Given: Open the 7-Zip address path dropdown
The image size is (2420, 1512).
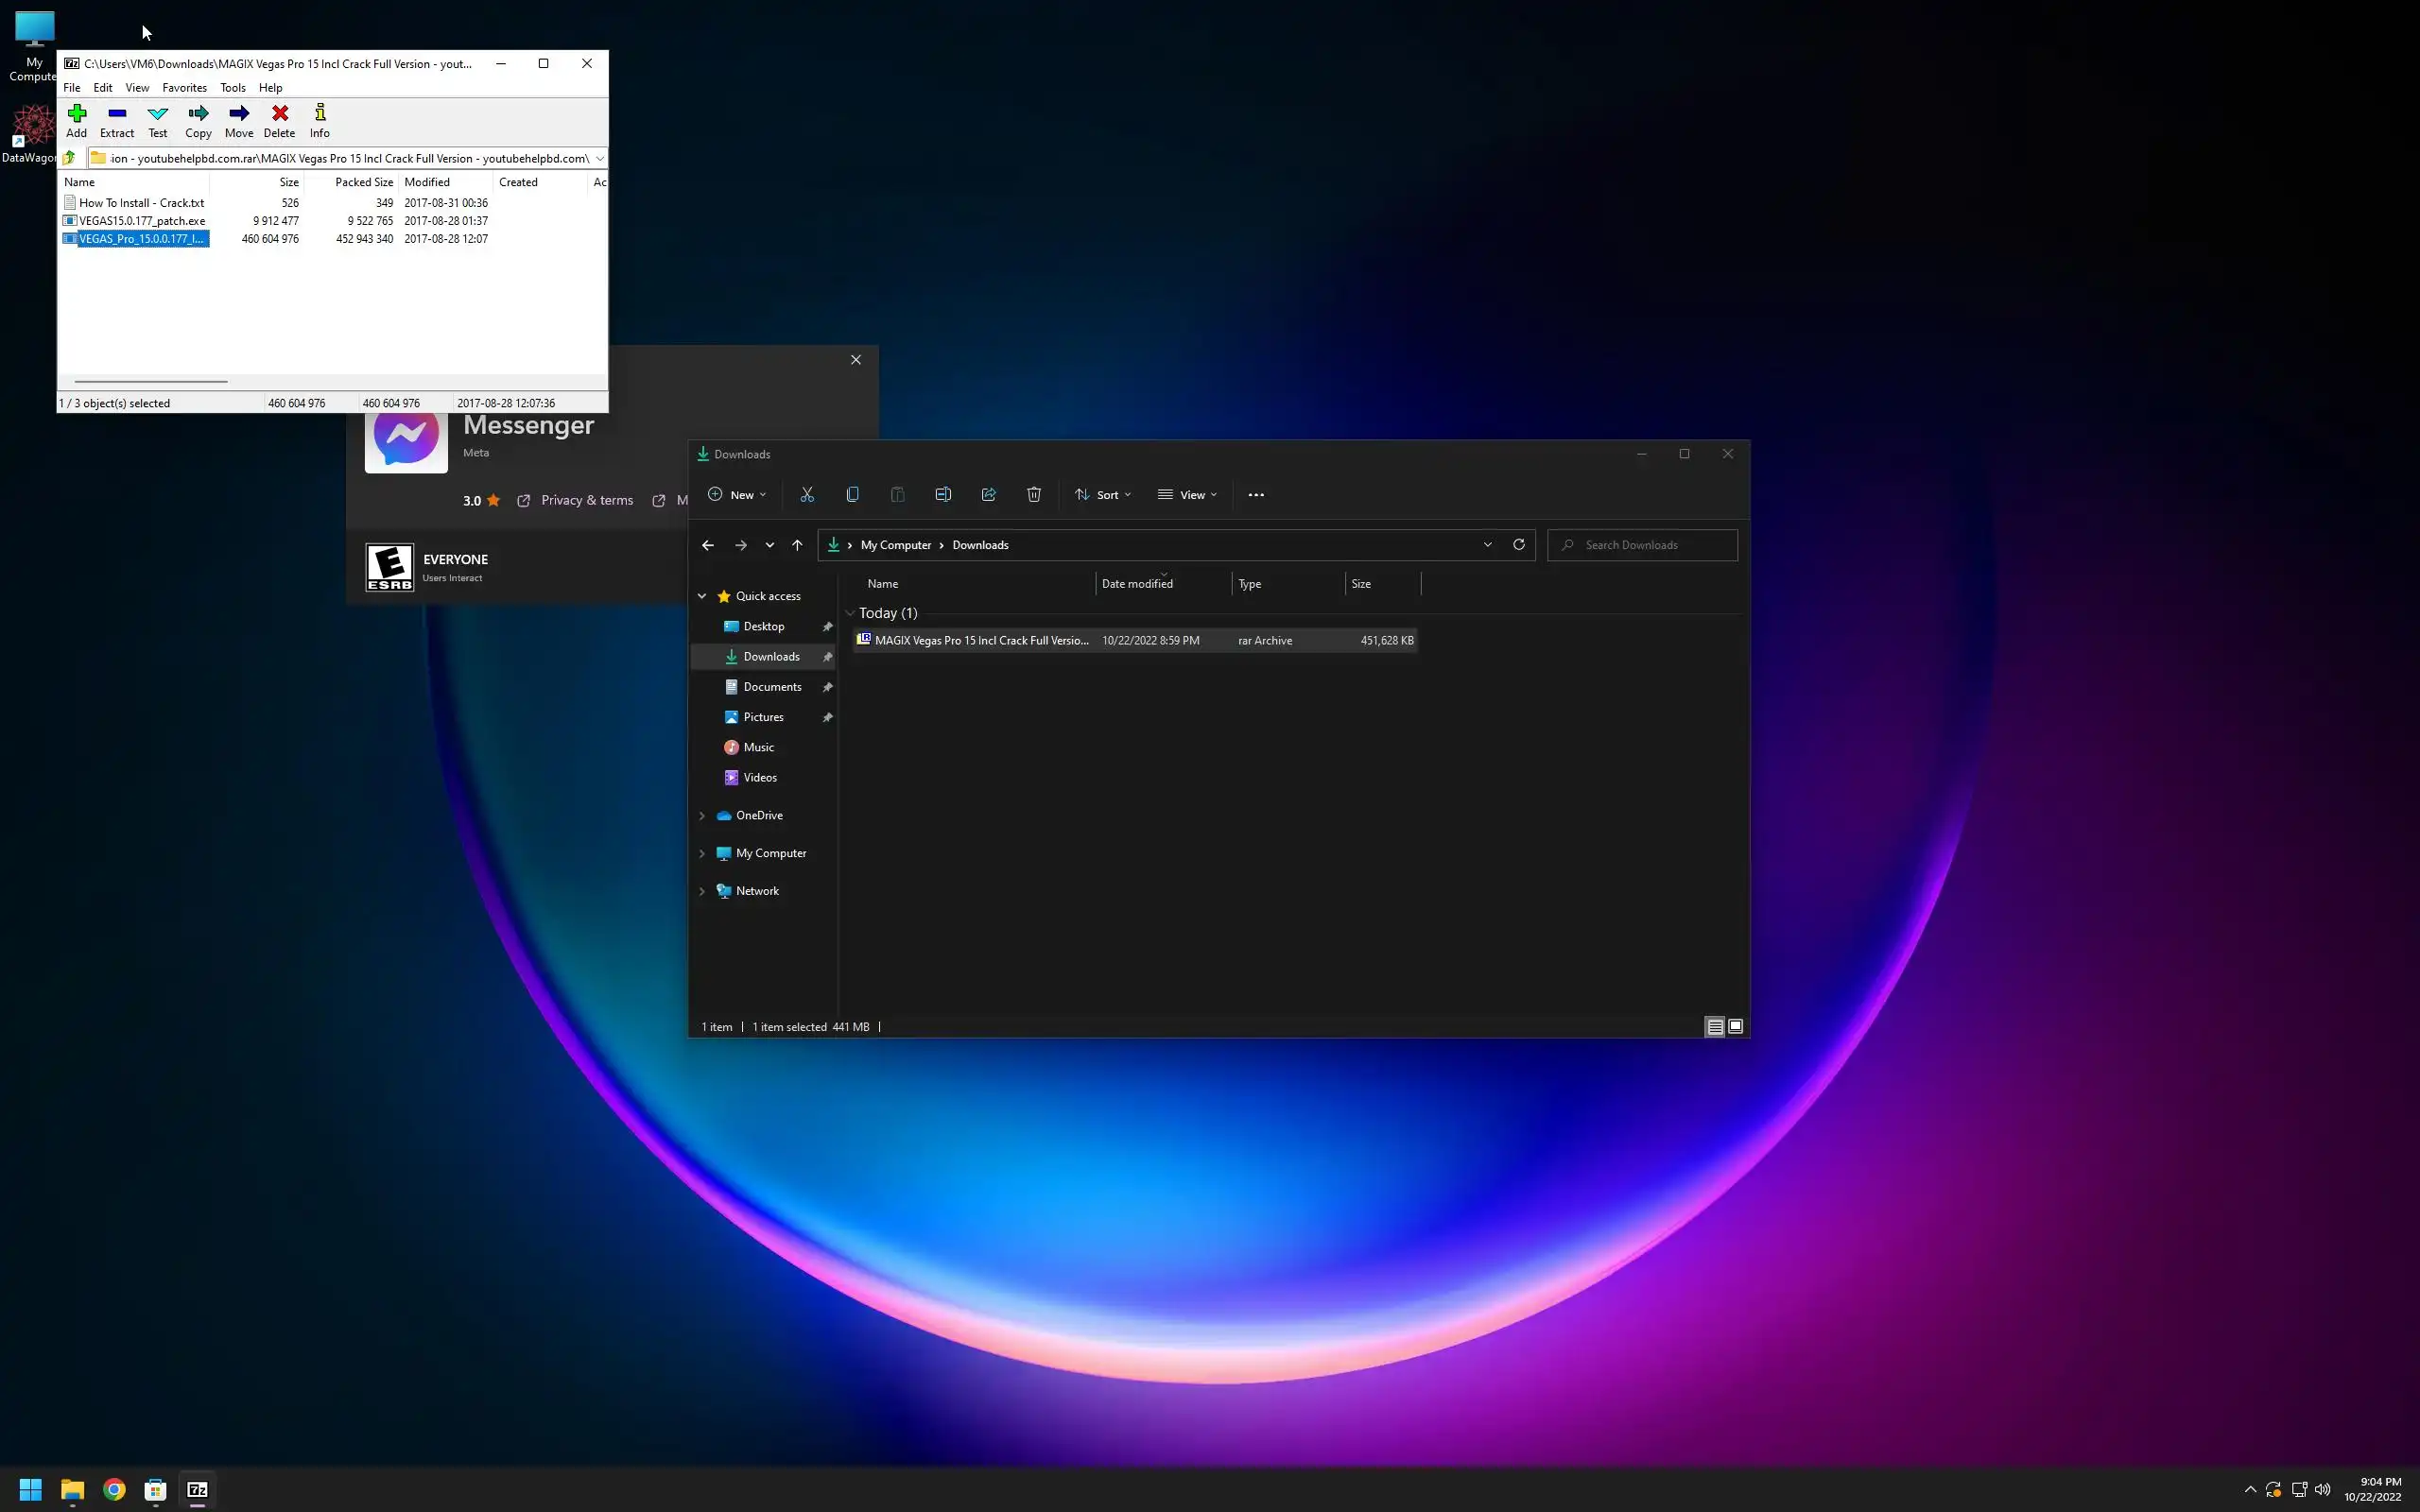Looking at the screenshot, I should (599, 158).
